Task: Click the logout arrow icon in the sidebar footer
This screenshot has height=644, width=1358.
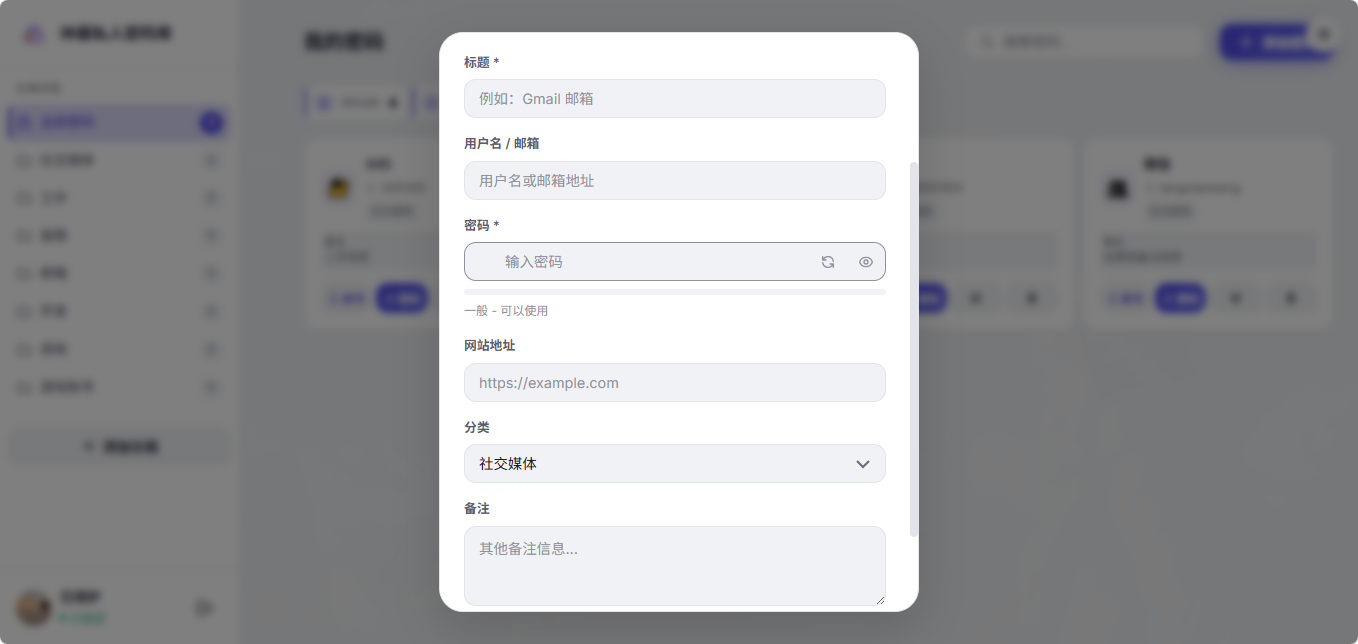Action: point(205,607)
